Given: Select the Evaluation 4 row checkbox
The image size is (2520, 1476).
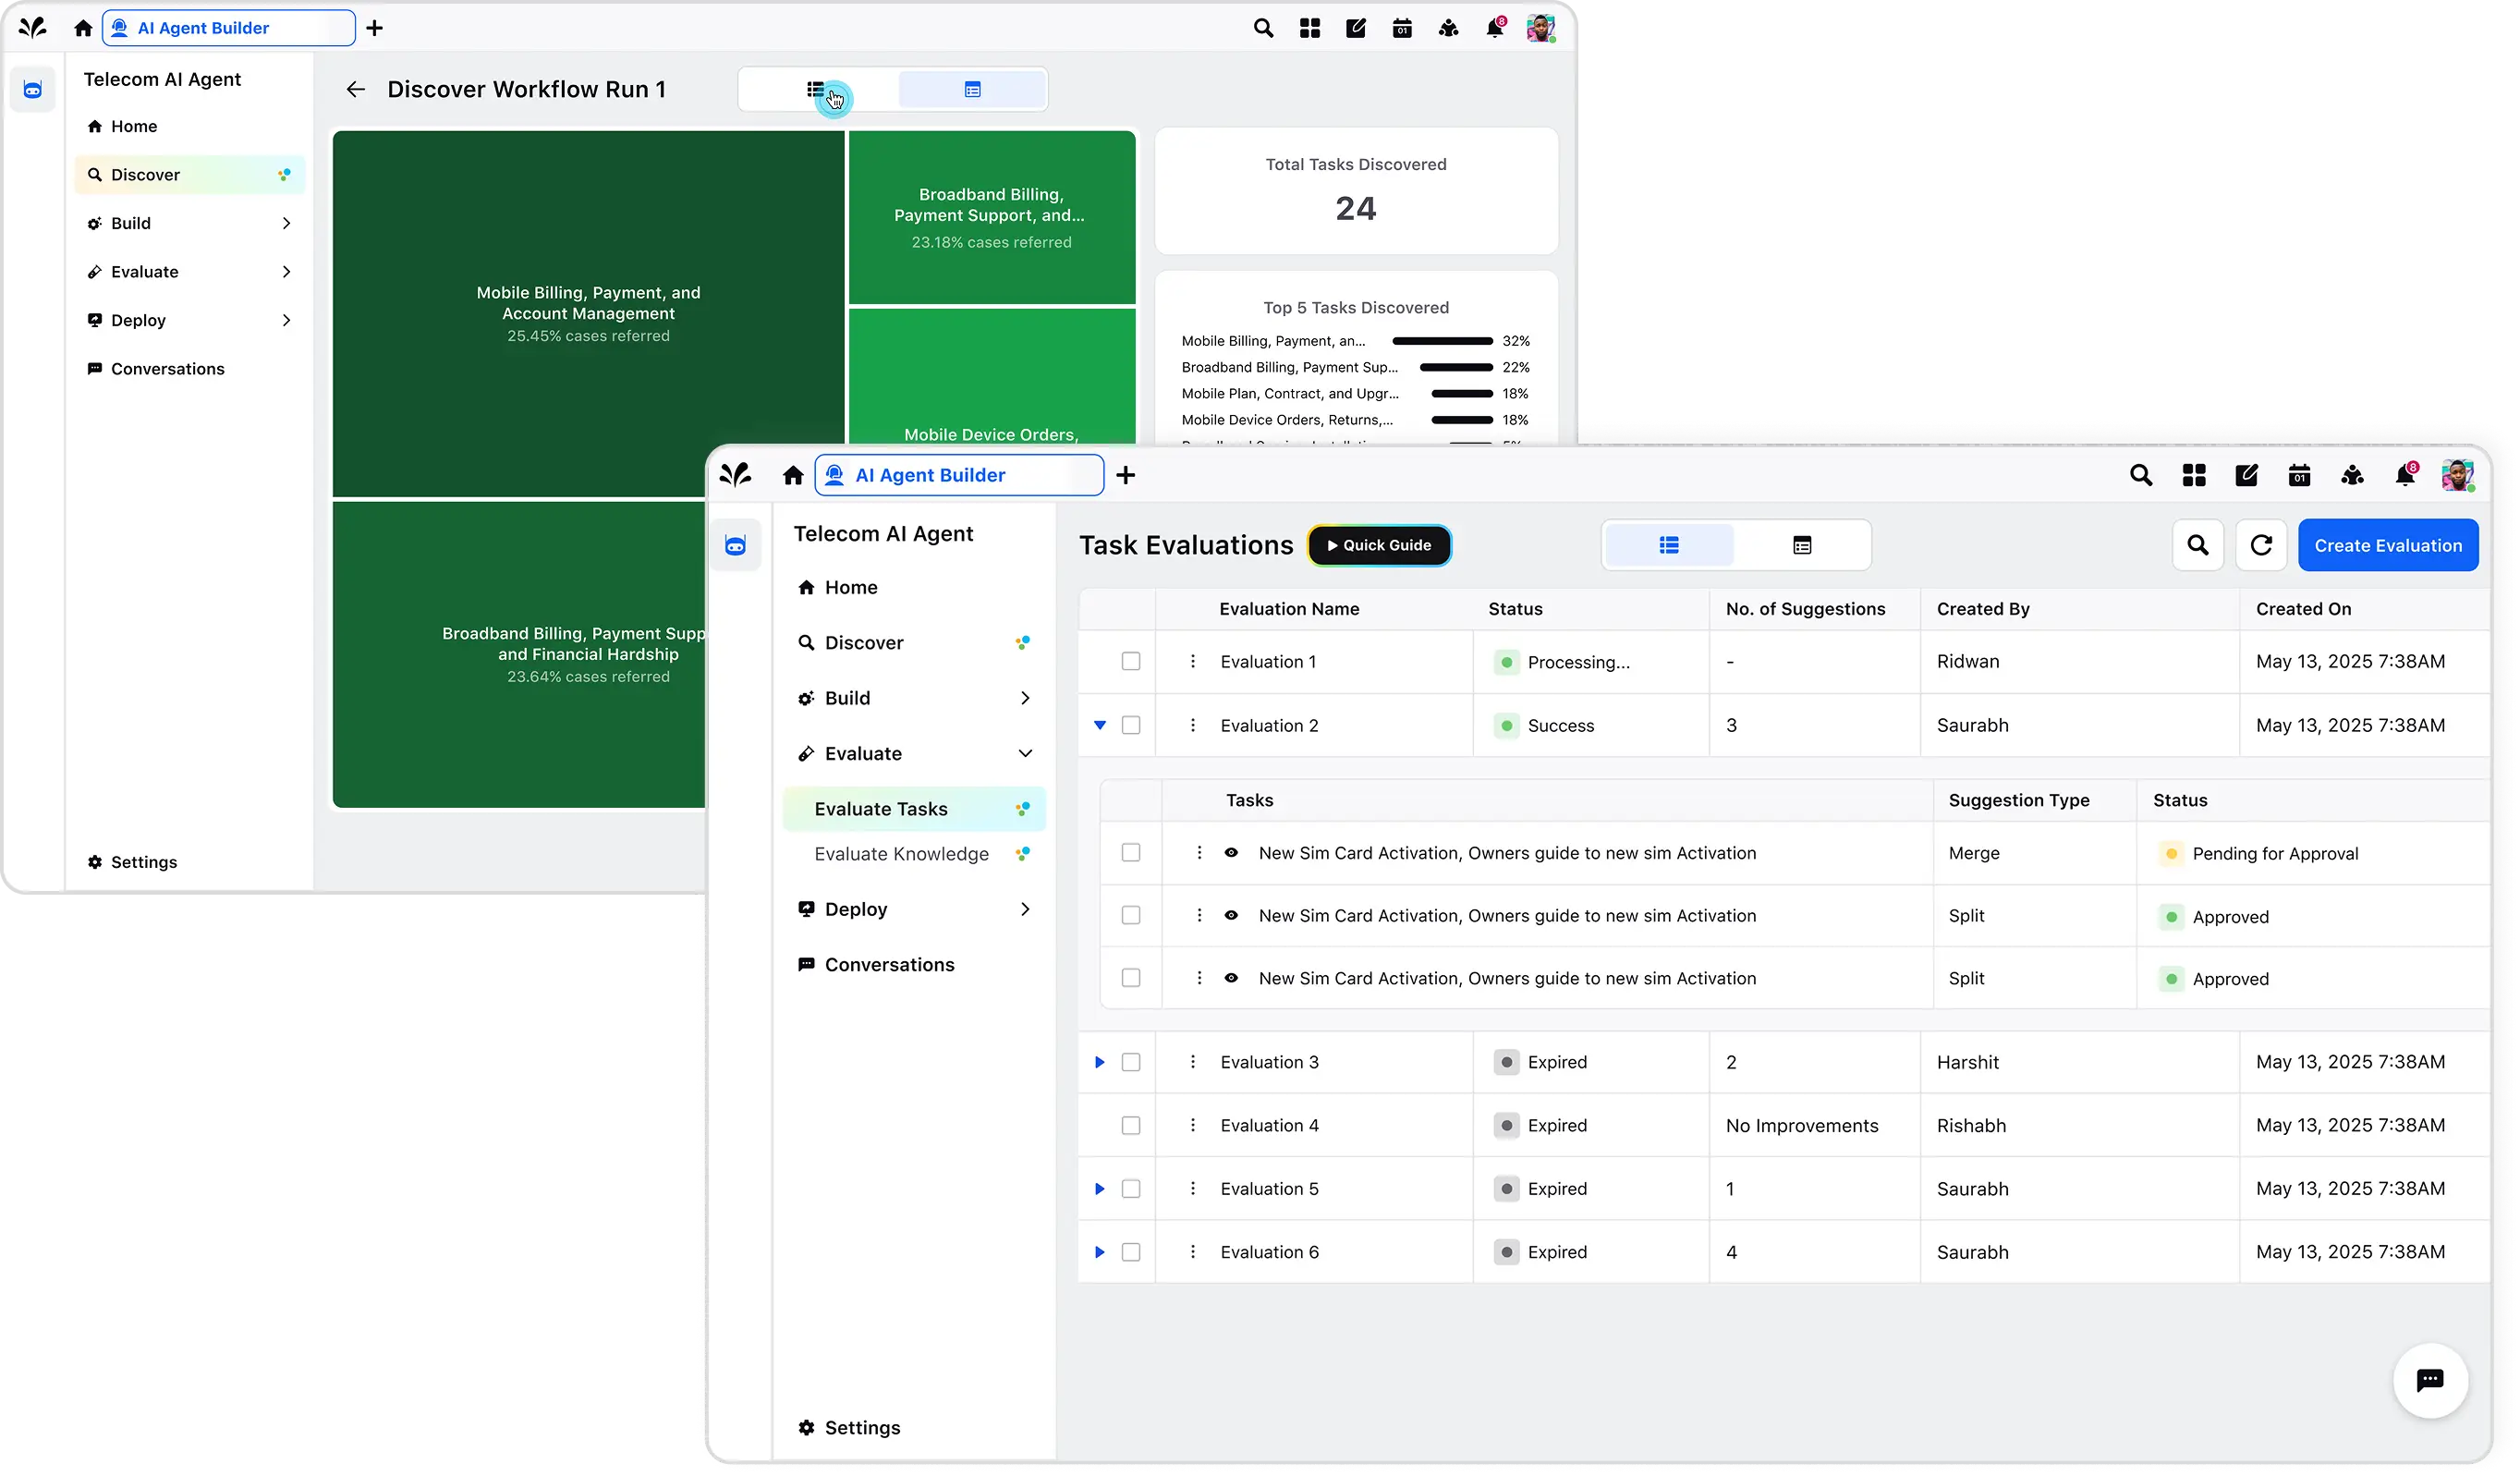Looking at the screenshot, I should pyautogui.click(x=1130, y=1125).
